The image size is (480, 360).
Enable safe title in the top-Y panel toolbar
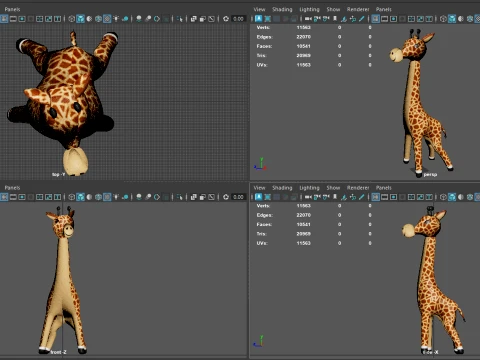[57, 19]
